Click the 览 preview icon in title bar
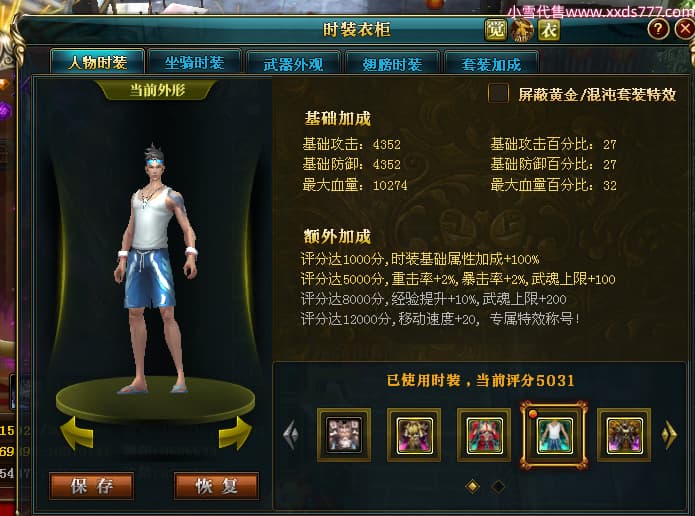This screenshot has height=516, width=695. [495, 30]
